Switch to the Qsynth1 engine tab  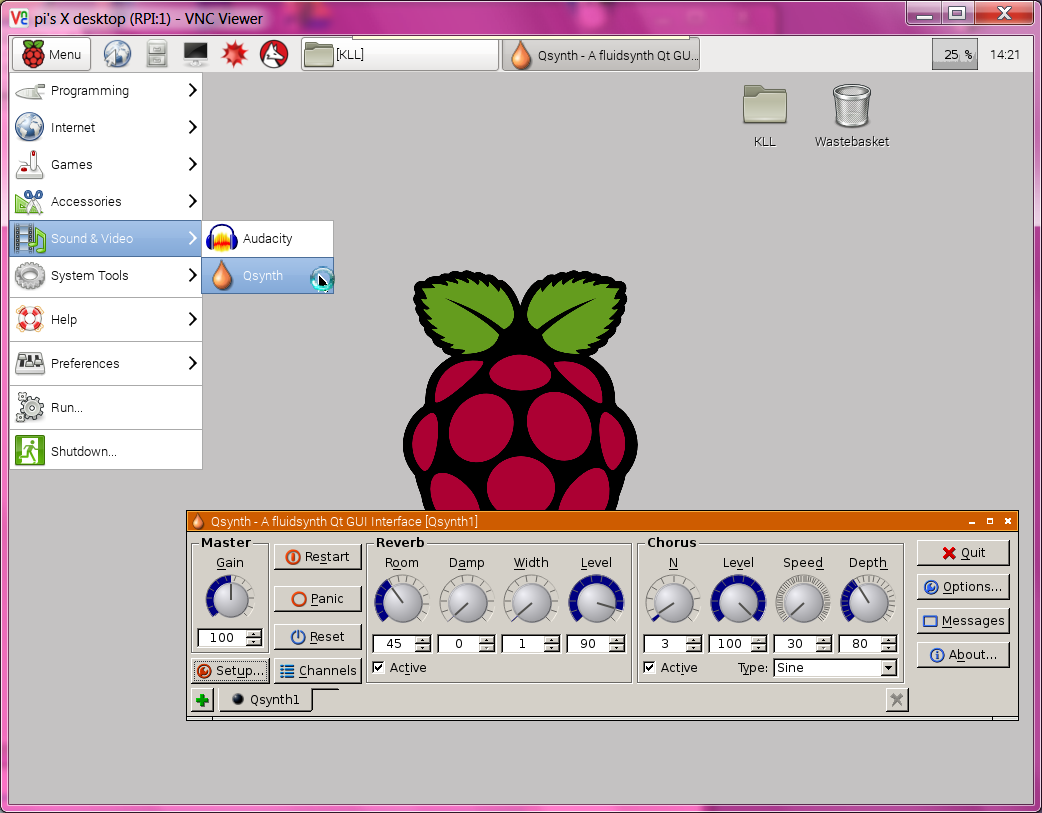(x=265, y=700)
